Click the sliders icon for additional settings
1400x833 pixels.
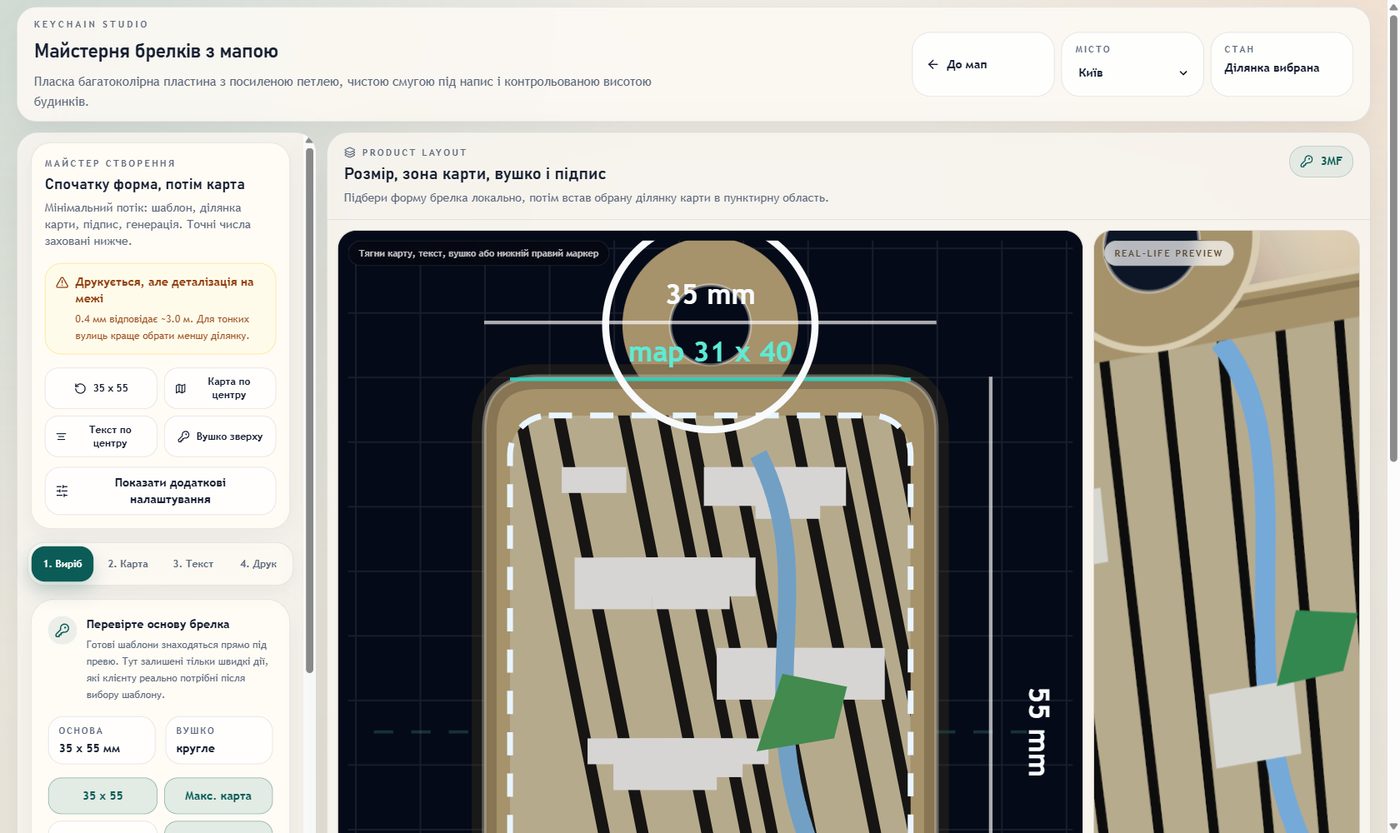click(x=62, y=491)
